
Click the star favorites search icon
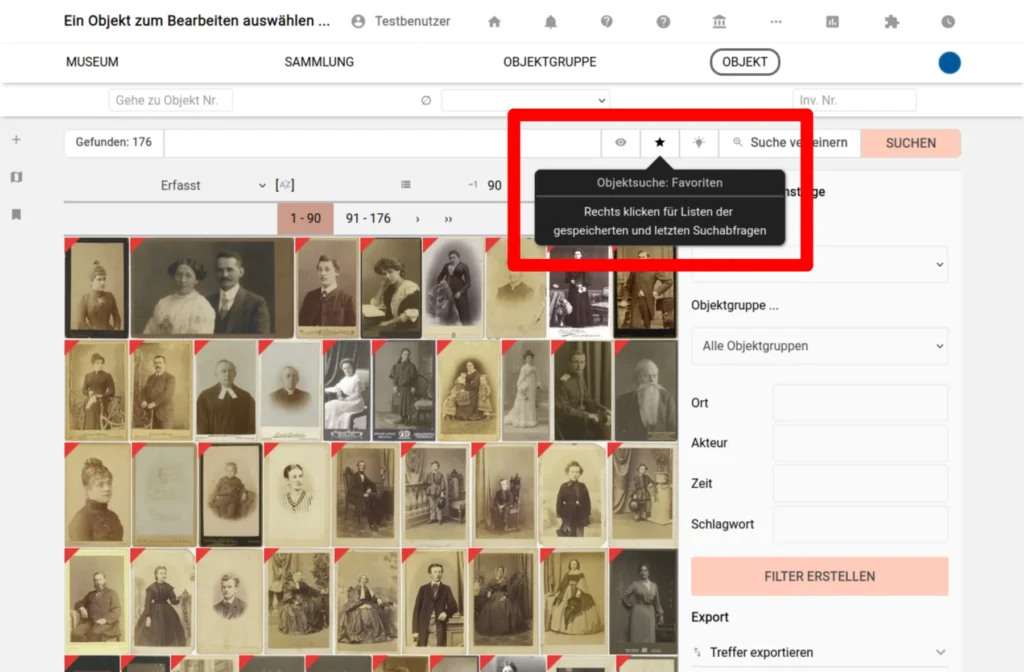660,142
